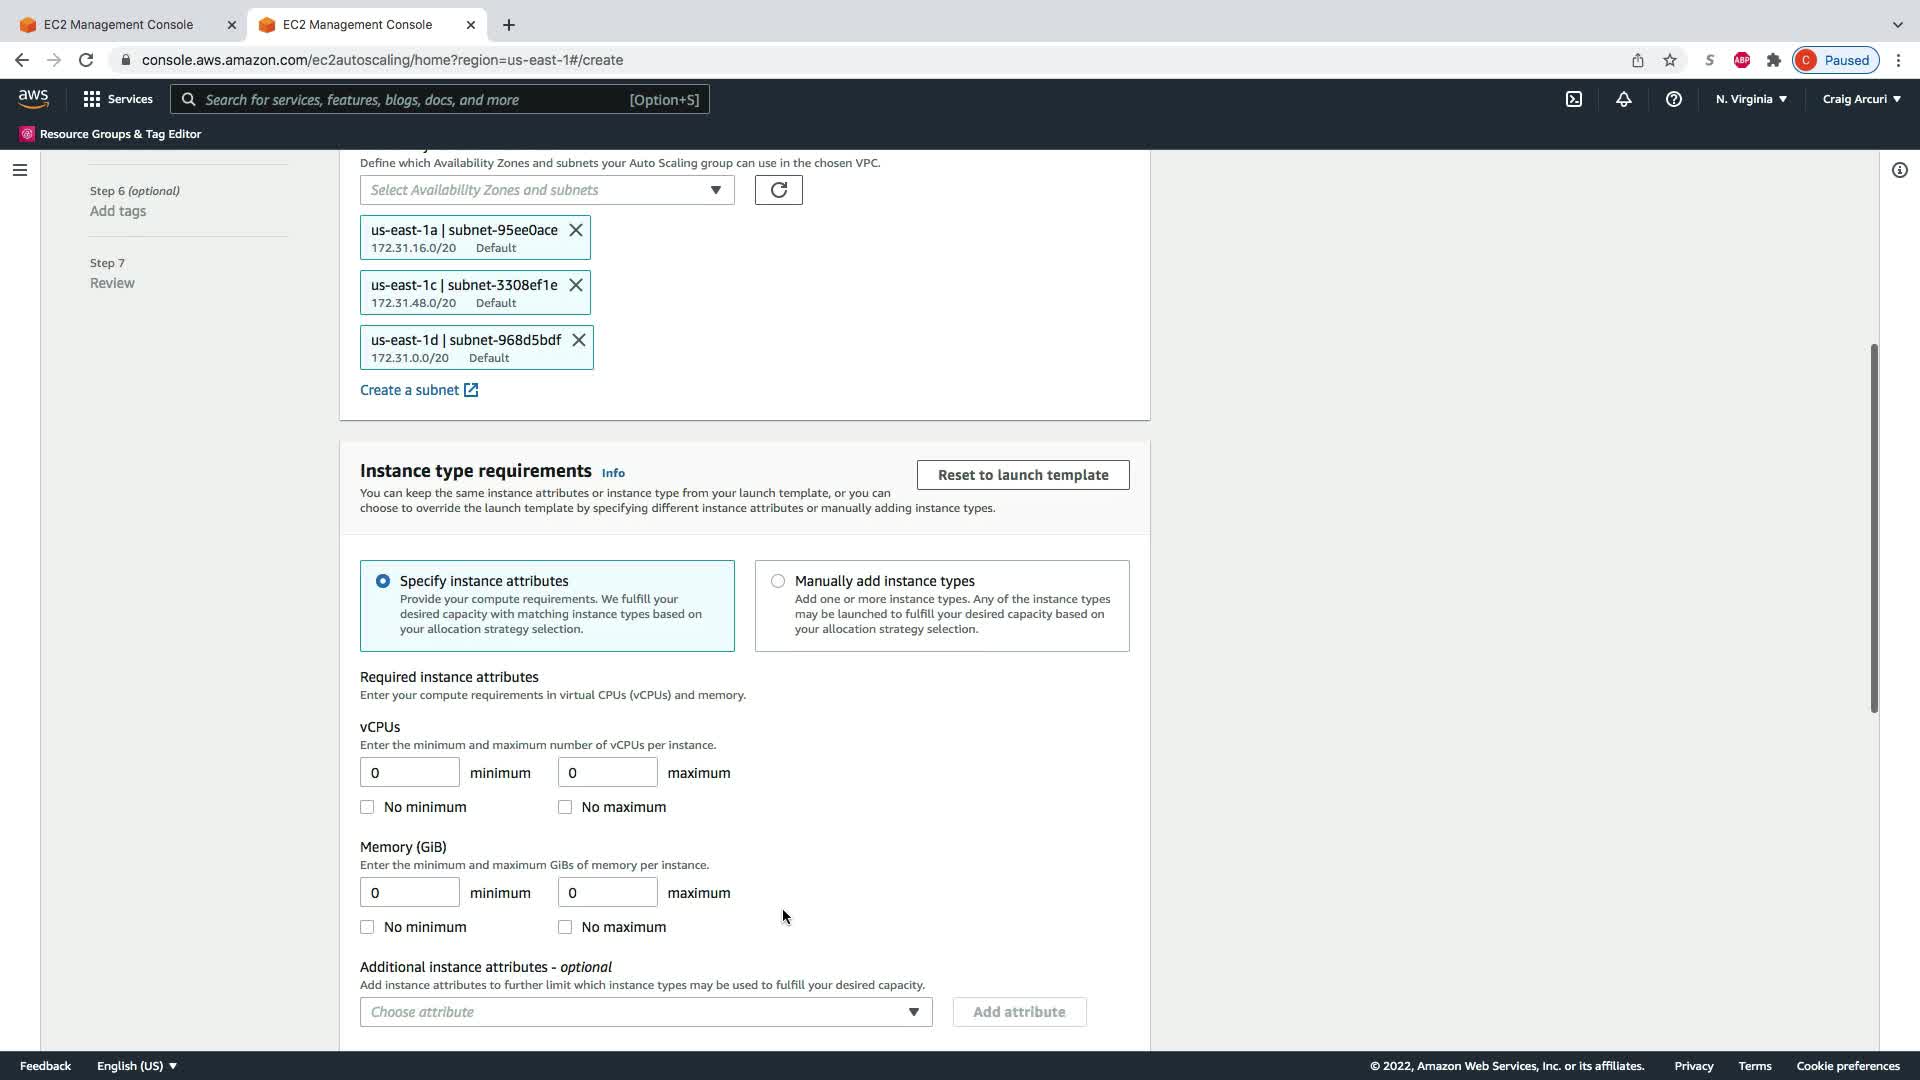
Task: Open the Services grid menu
Action: [118, 99]
